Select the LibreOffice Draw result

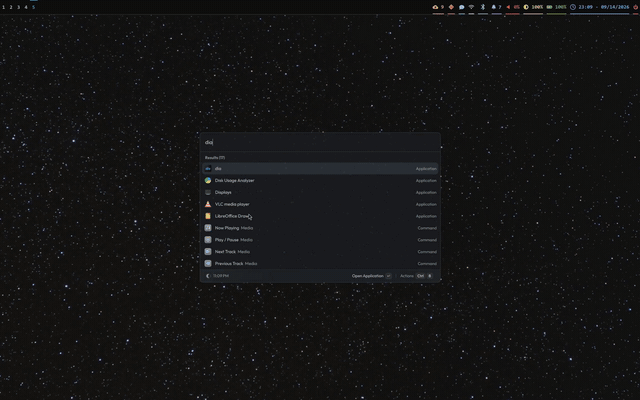click(x=320, y=216)
